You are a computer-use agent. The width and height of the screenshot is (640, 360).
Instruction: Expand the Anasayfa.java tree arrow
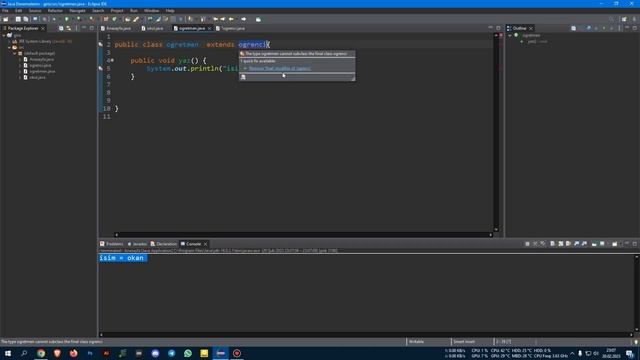pyautogui.click(x=20, y=59)
